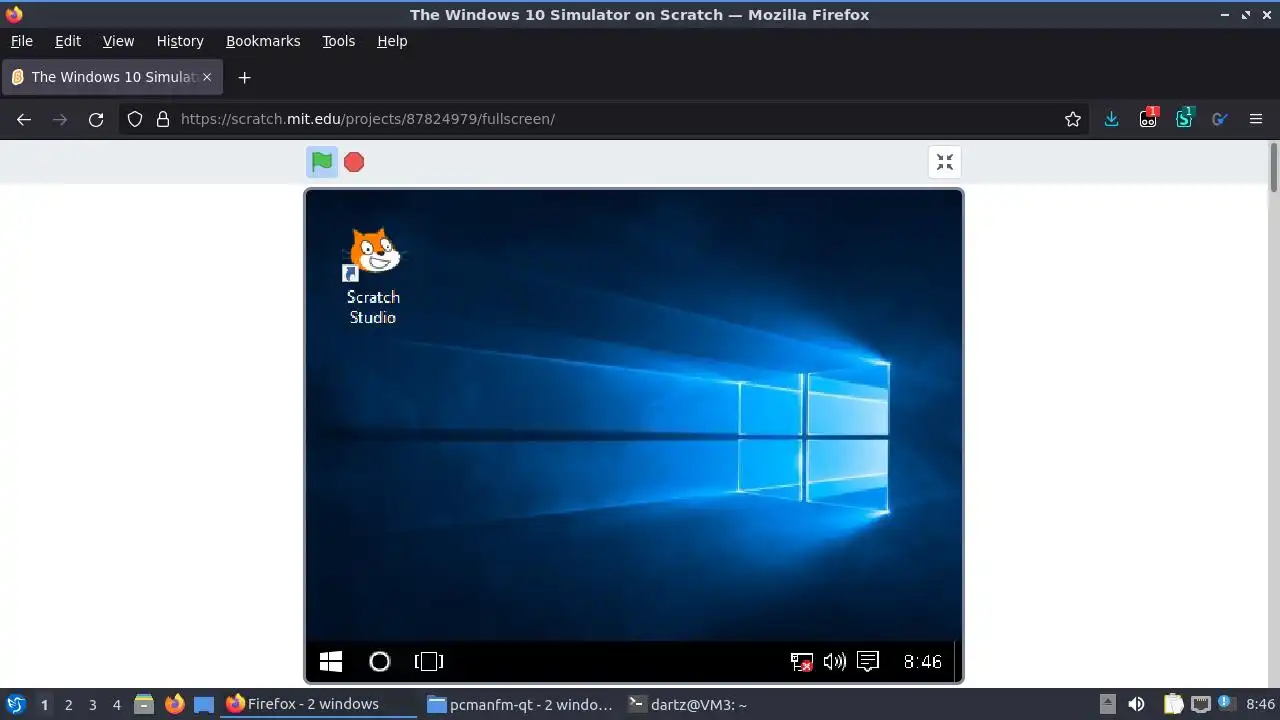Exit fullscreen mode using the shrink arrows button
1280x720 pixels.
(945, 162)
